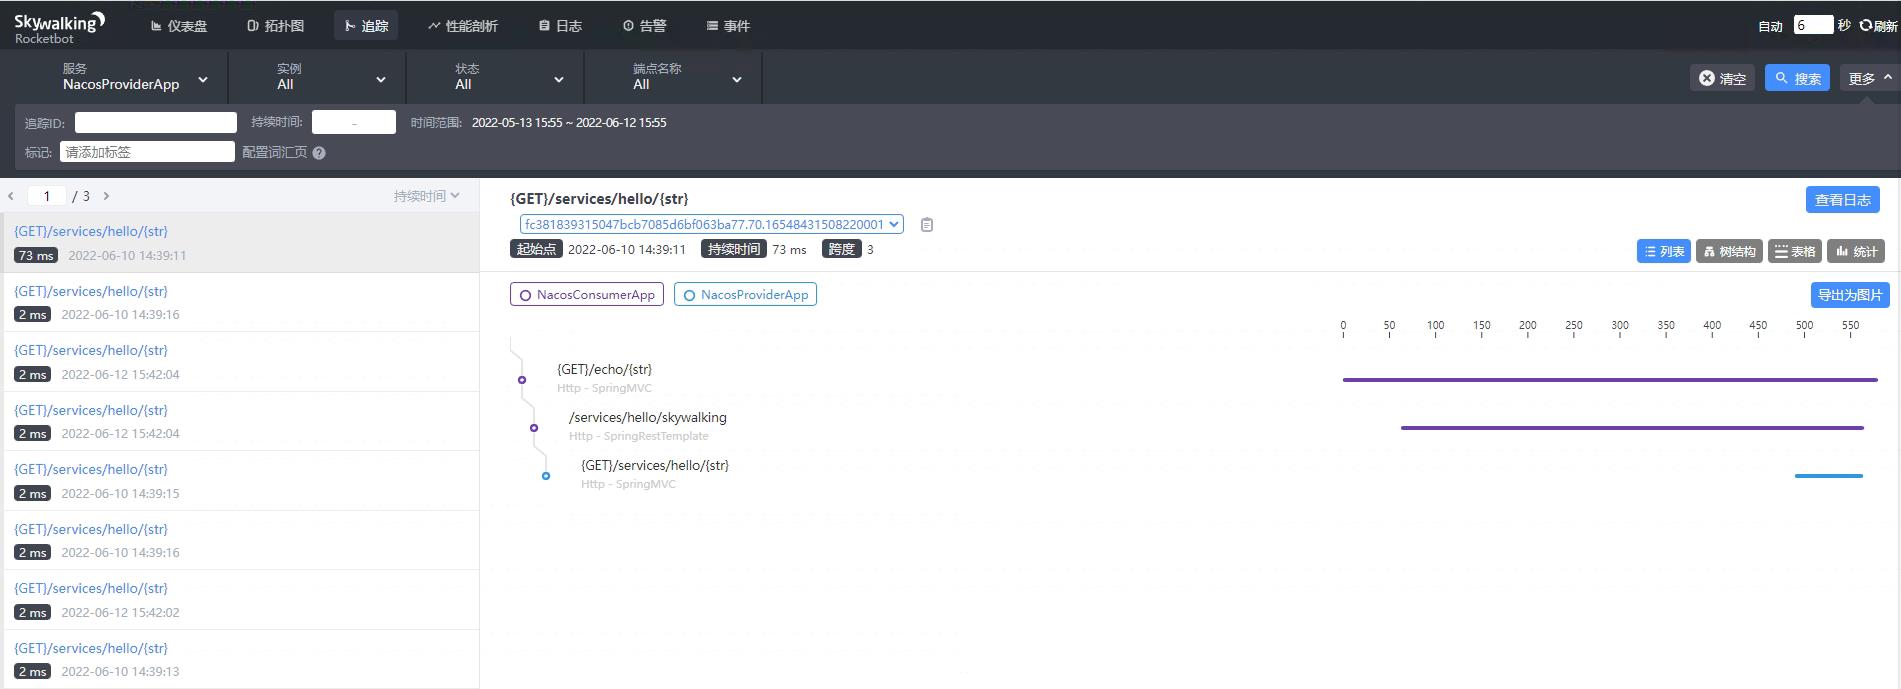Expand the 服务 service dropdown

135,77
